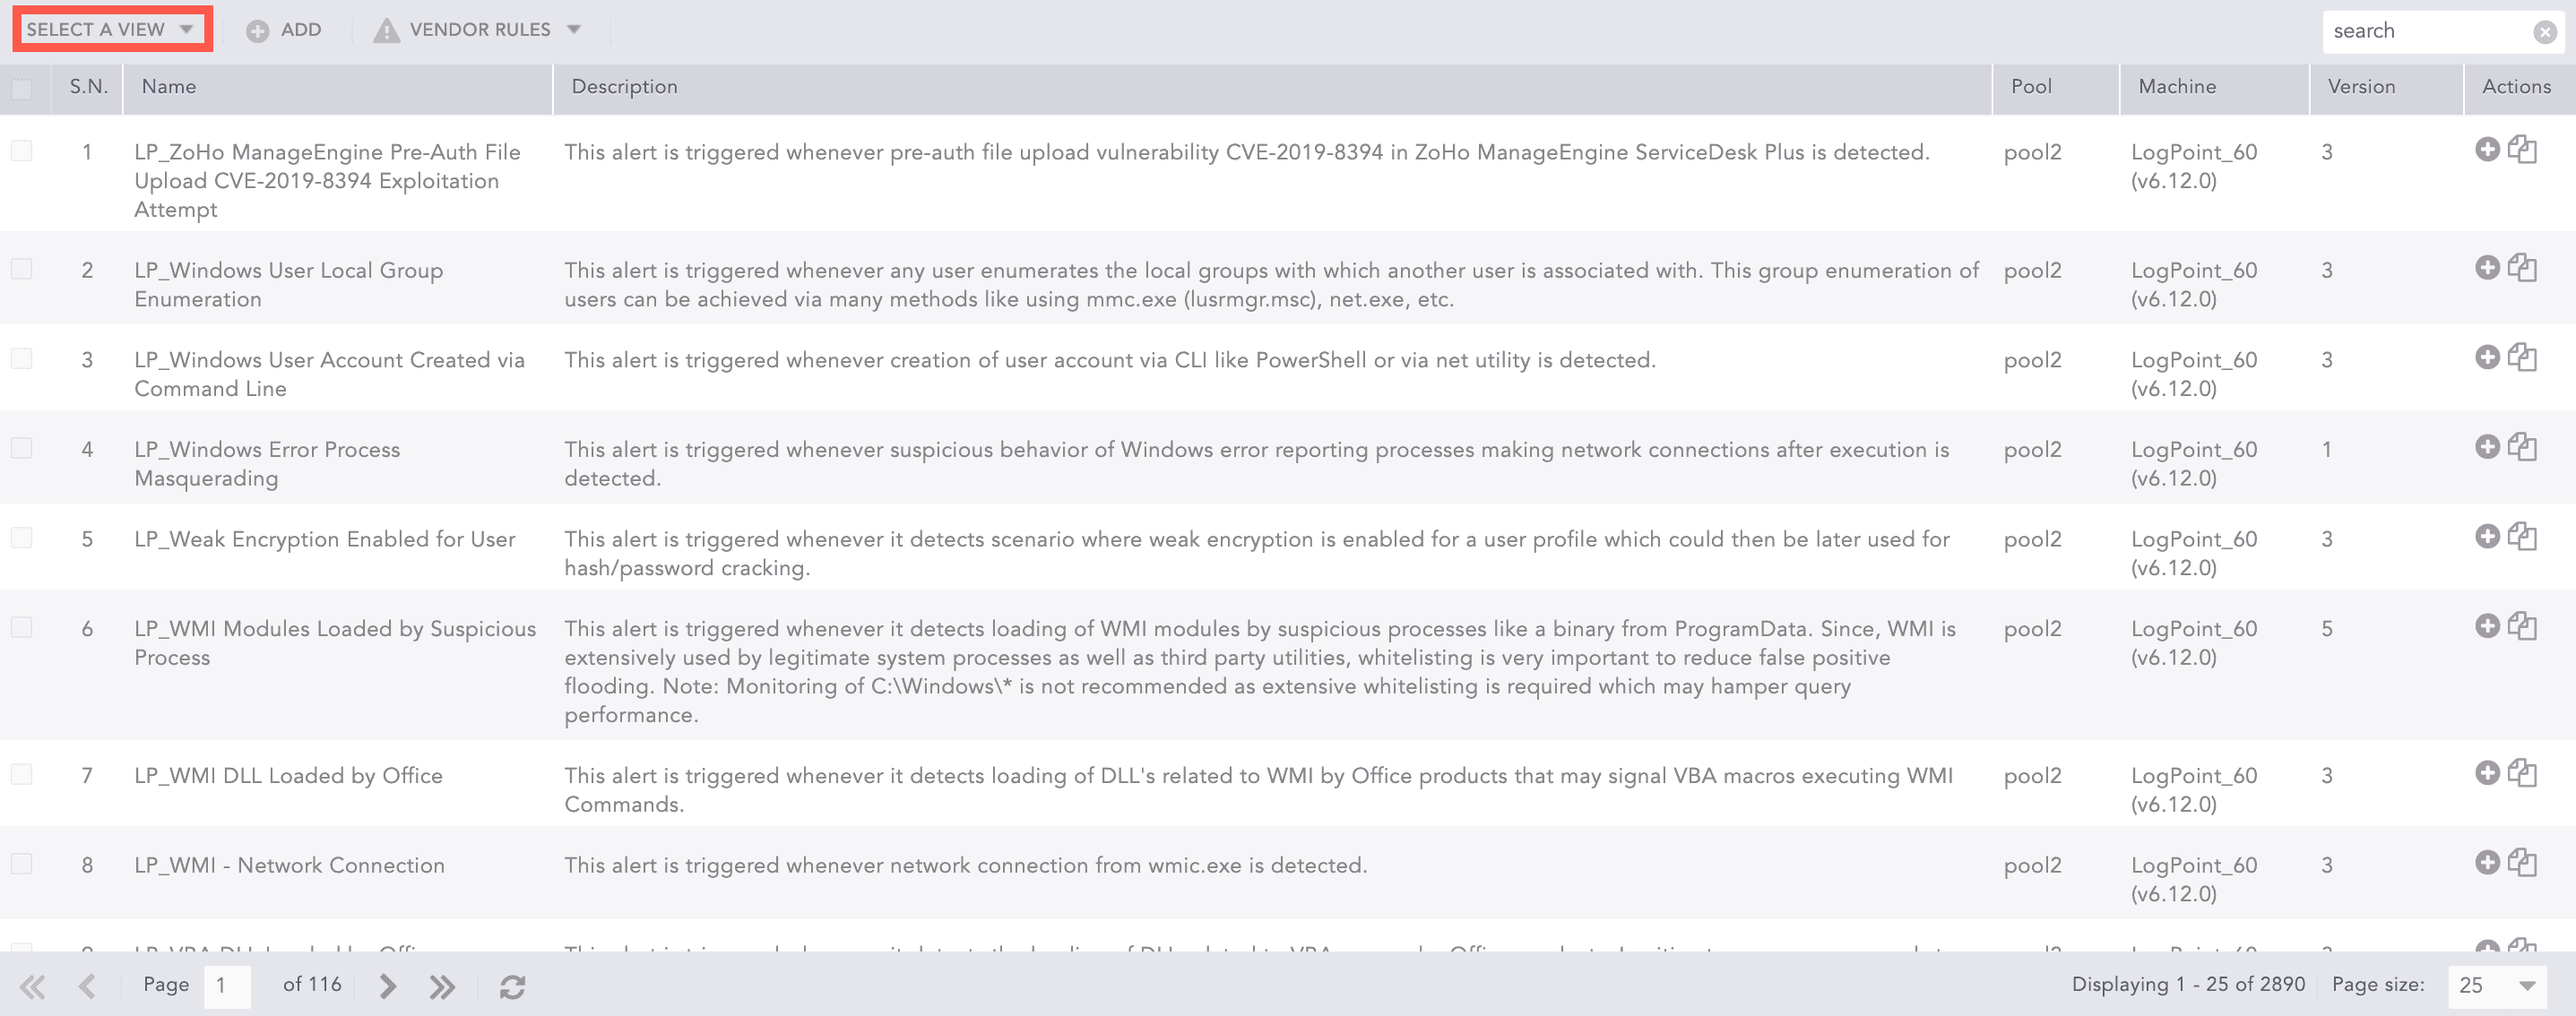
Task: Click the clone icon for LP_WMI - Network Connection
Action: pos(2522,863)
